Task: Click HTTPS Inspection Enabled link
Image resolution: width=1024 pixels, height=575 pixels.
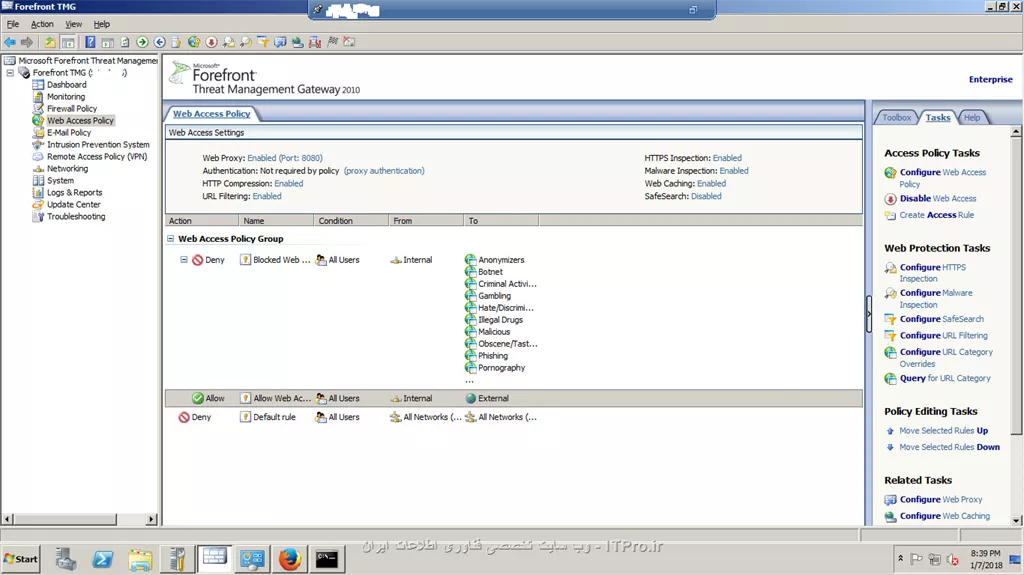Action: (x=727, y=158)
